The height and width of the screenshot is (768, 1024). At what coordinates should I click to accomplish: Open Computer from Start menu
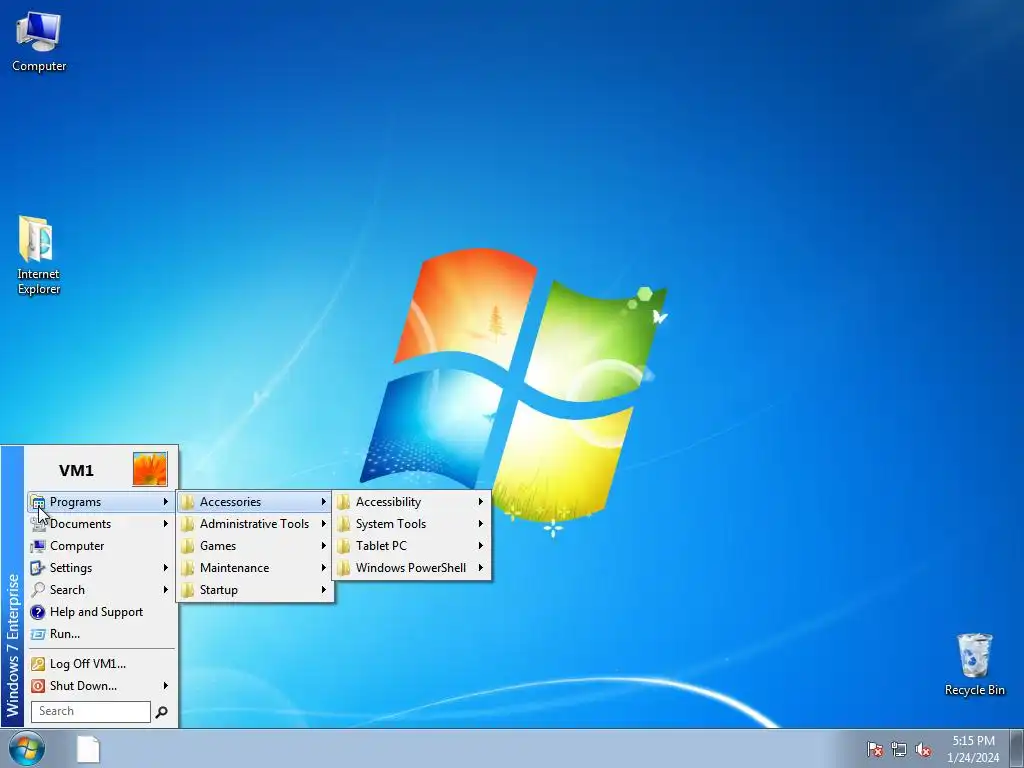tap(101, 546)
